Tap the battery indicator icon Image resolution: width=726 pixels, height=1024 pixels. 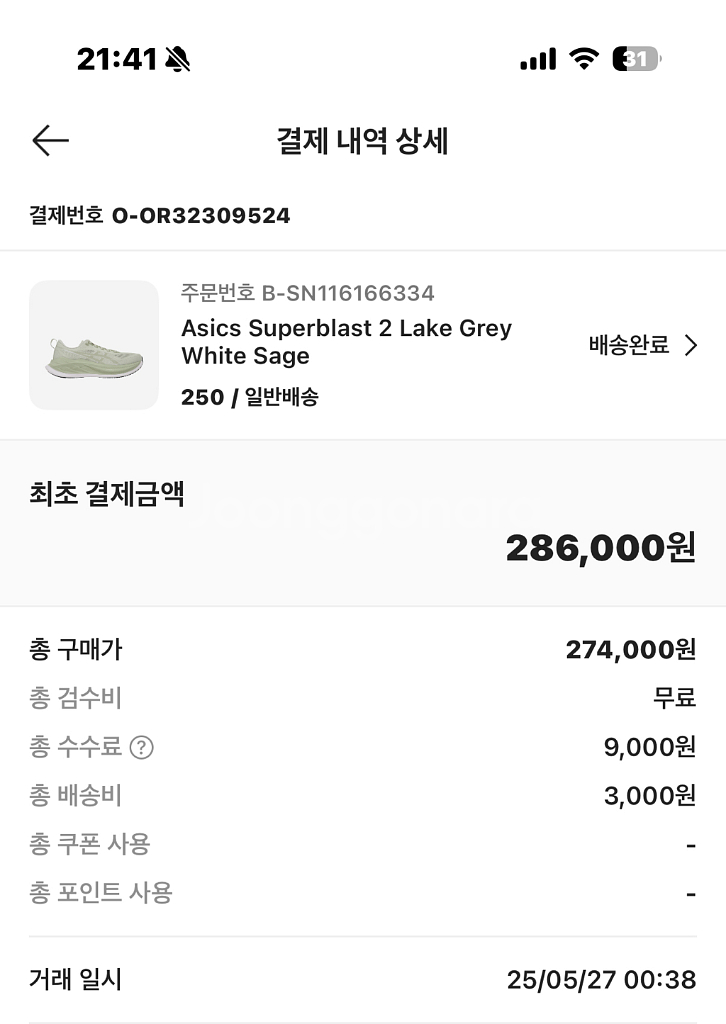point(636,59)
